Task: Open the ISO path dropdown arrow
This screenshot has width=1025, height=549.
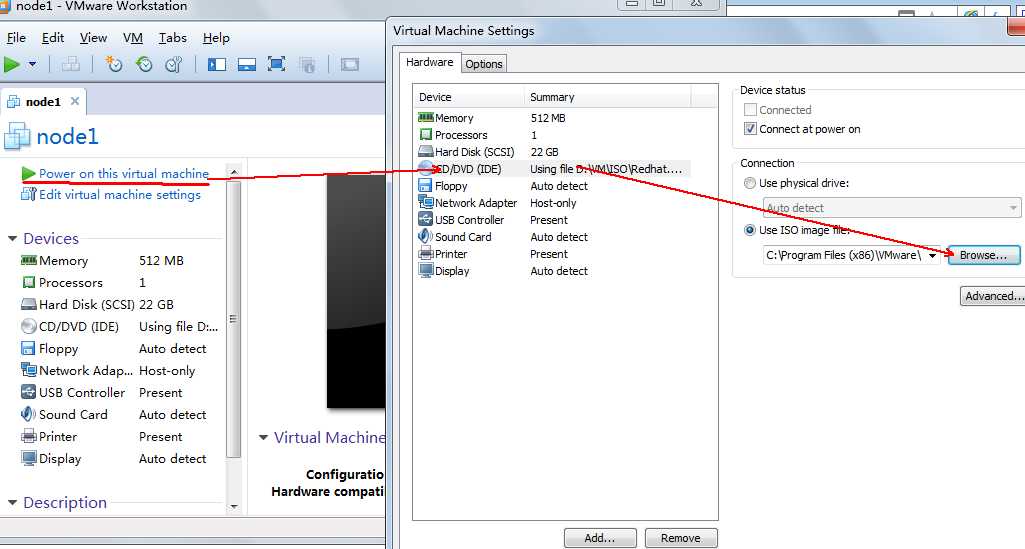Action: click(x=932, y=255)
